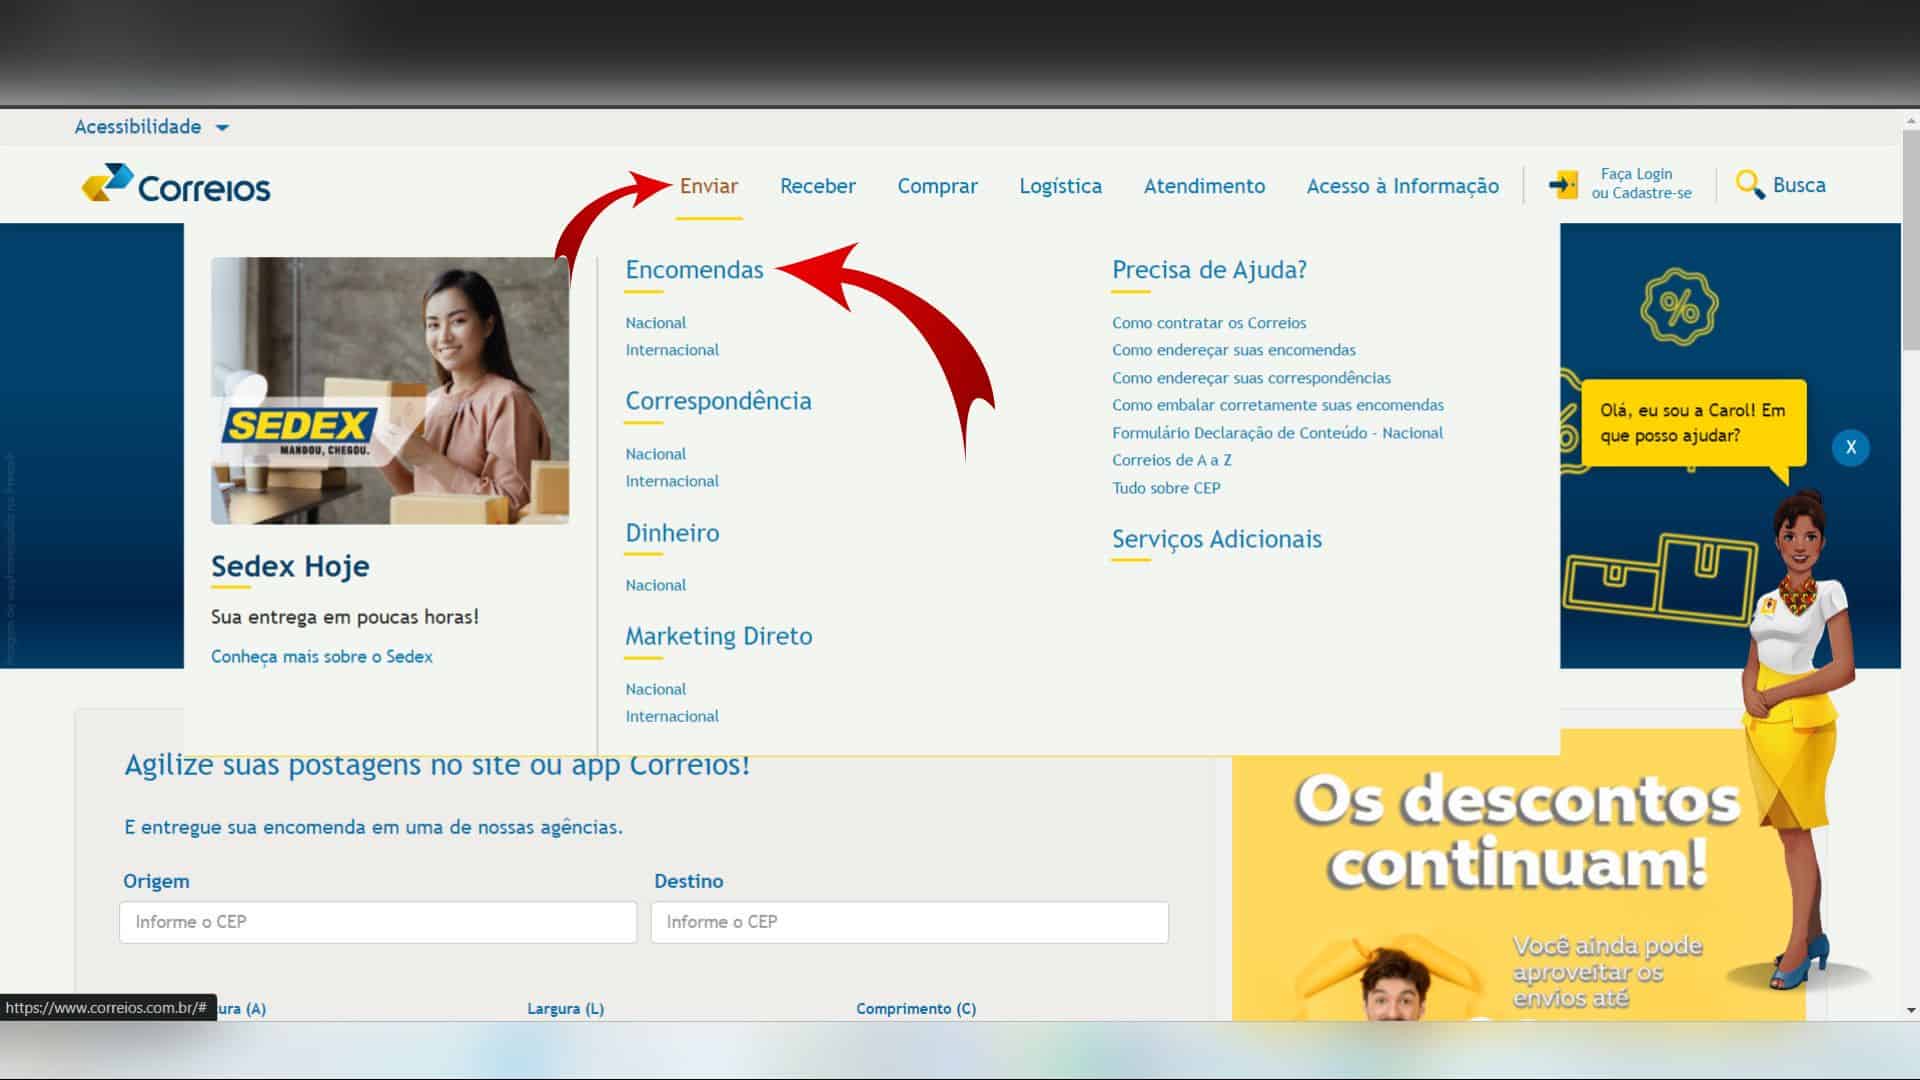The image size is (1920, 1080).
Task: Open the Marketing Direto heading
Action: (x=718, y=636)
